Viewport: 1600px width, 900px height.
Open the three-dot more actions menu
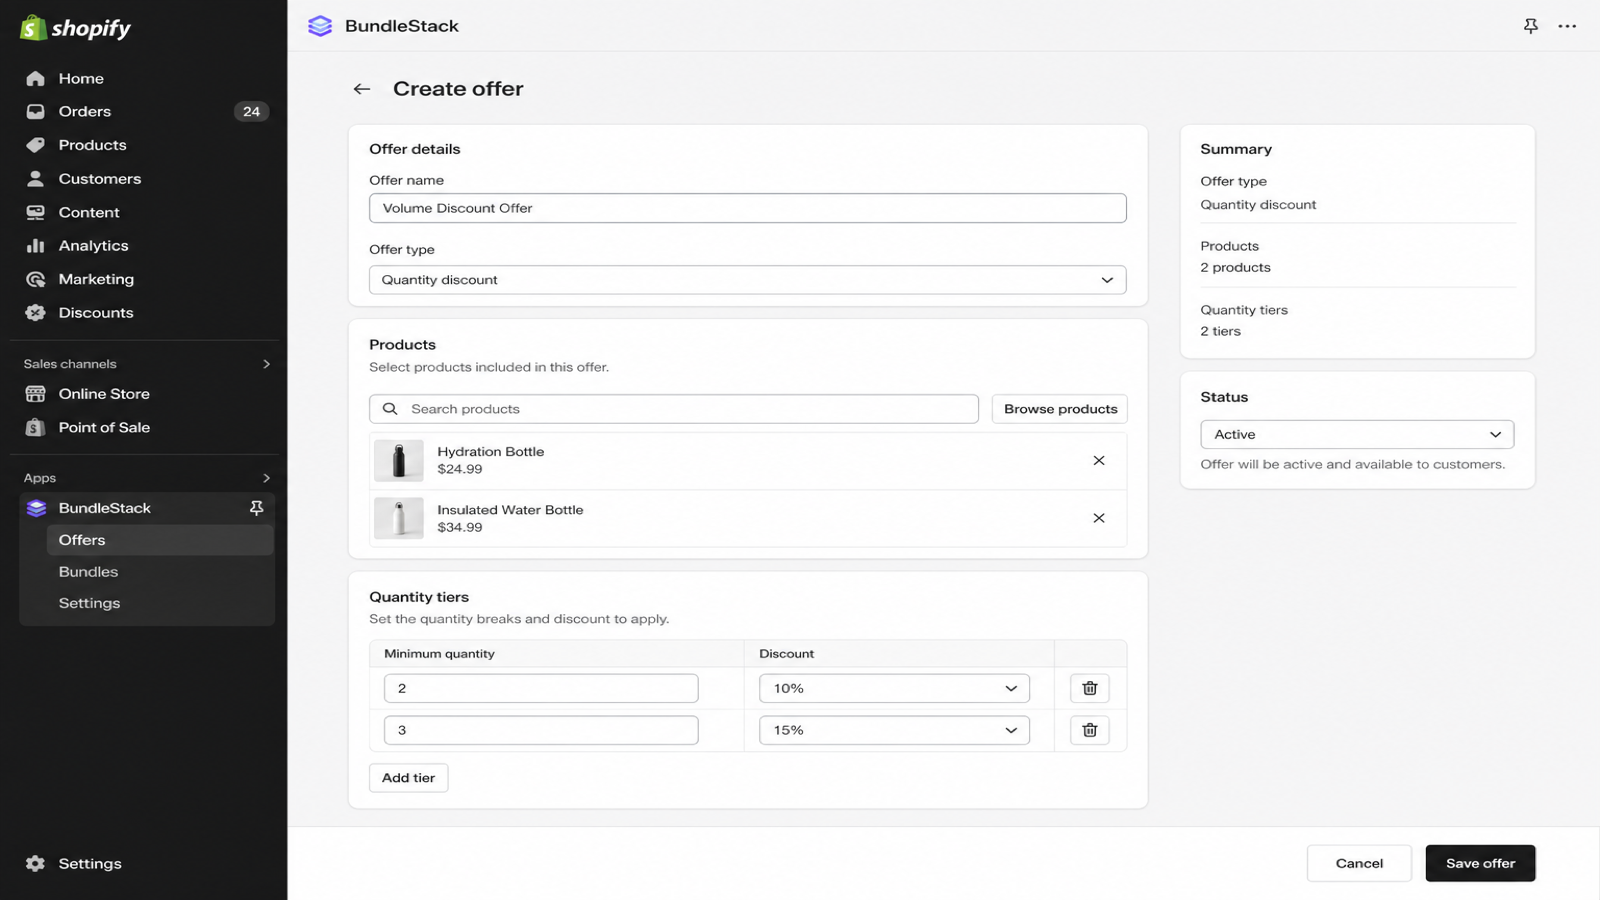[x=1567, y=26]
